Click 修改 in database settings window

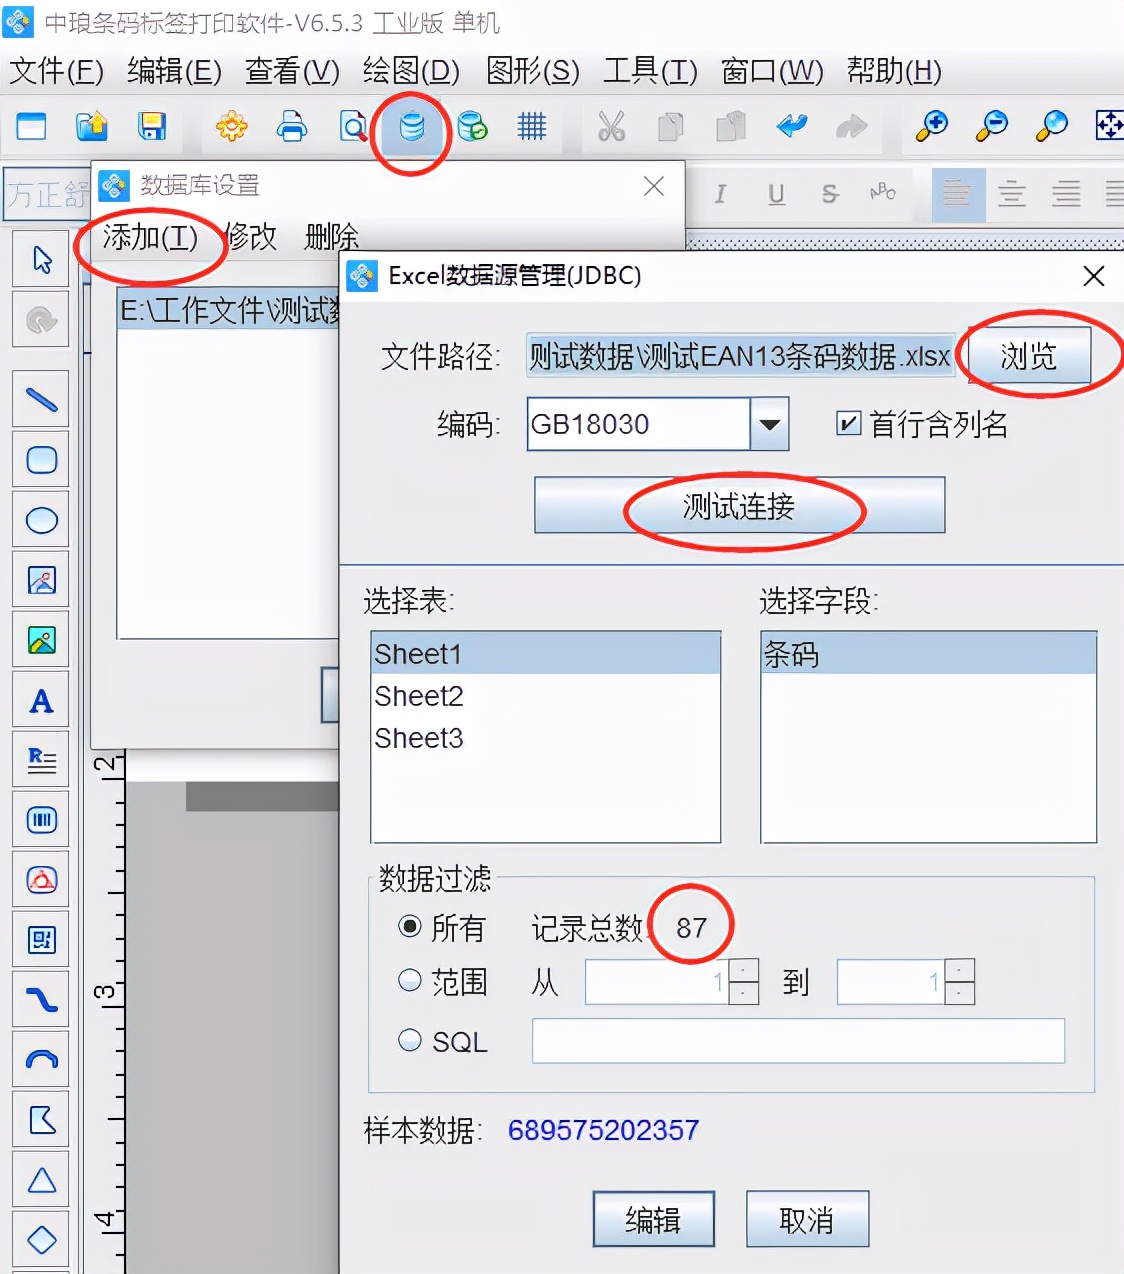pos(250,237)
